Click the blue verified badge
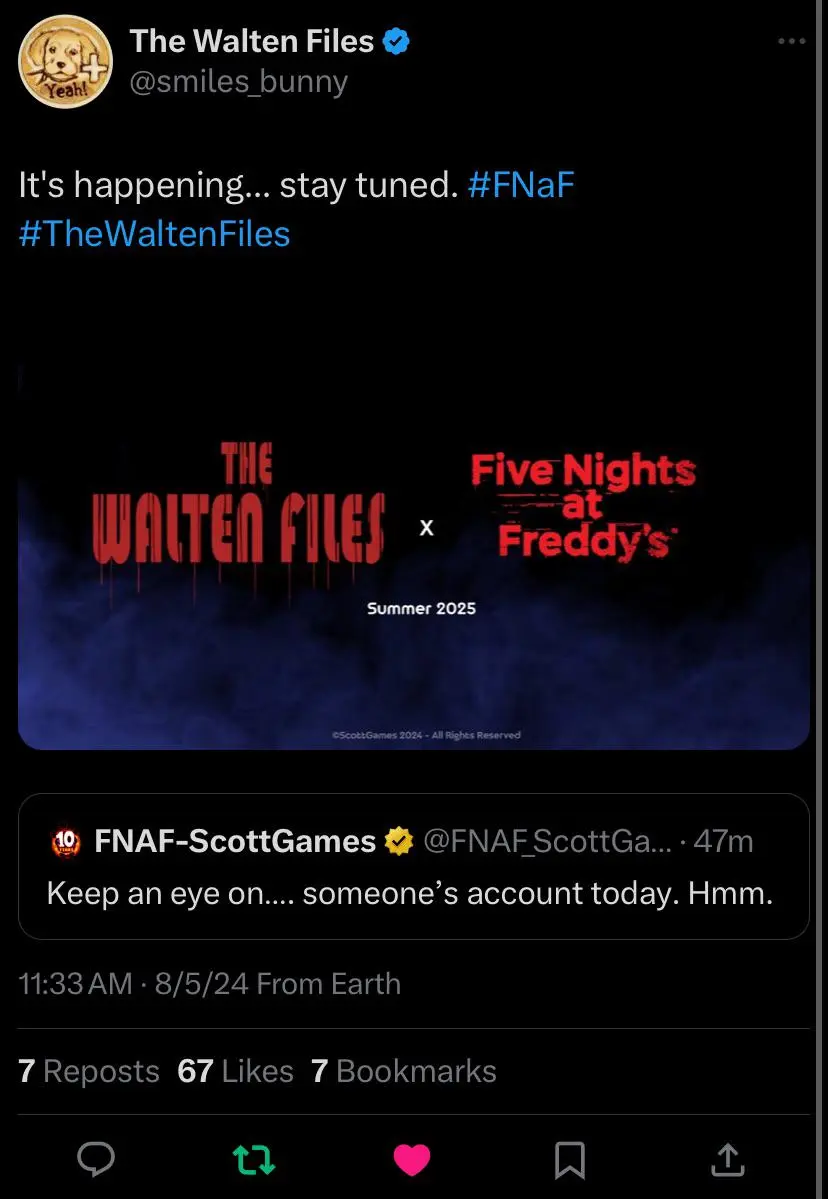828x1199 pixels. point(397,42)
